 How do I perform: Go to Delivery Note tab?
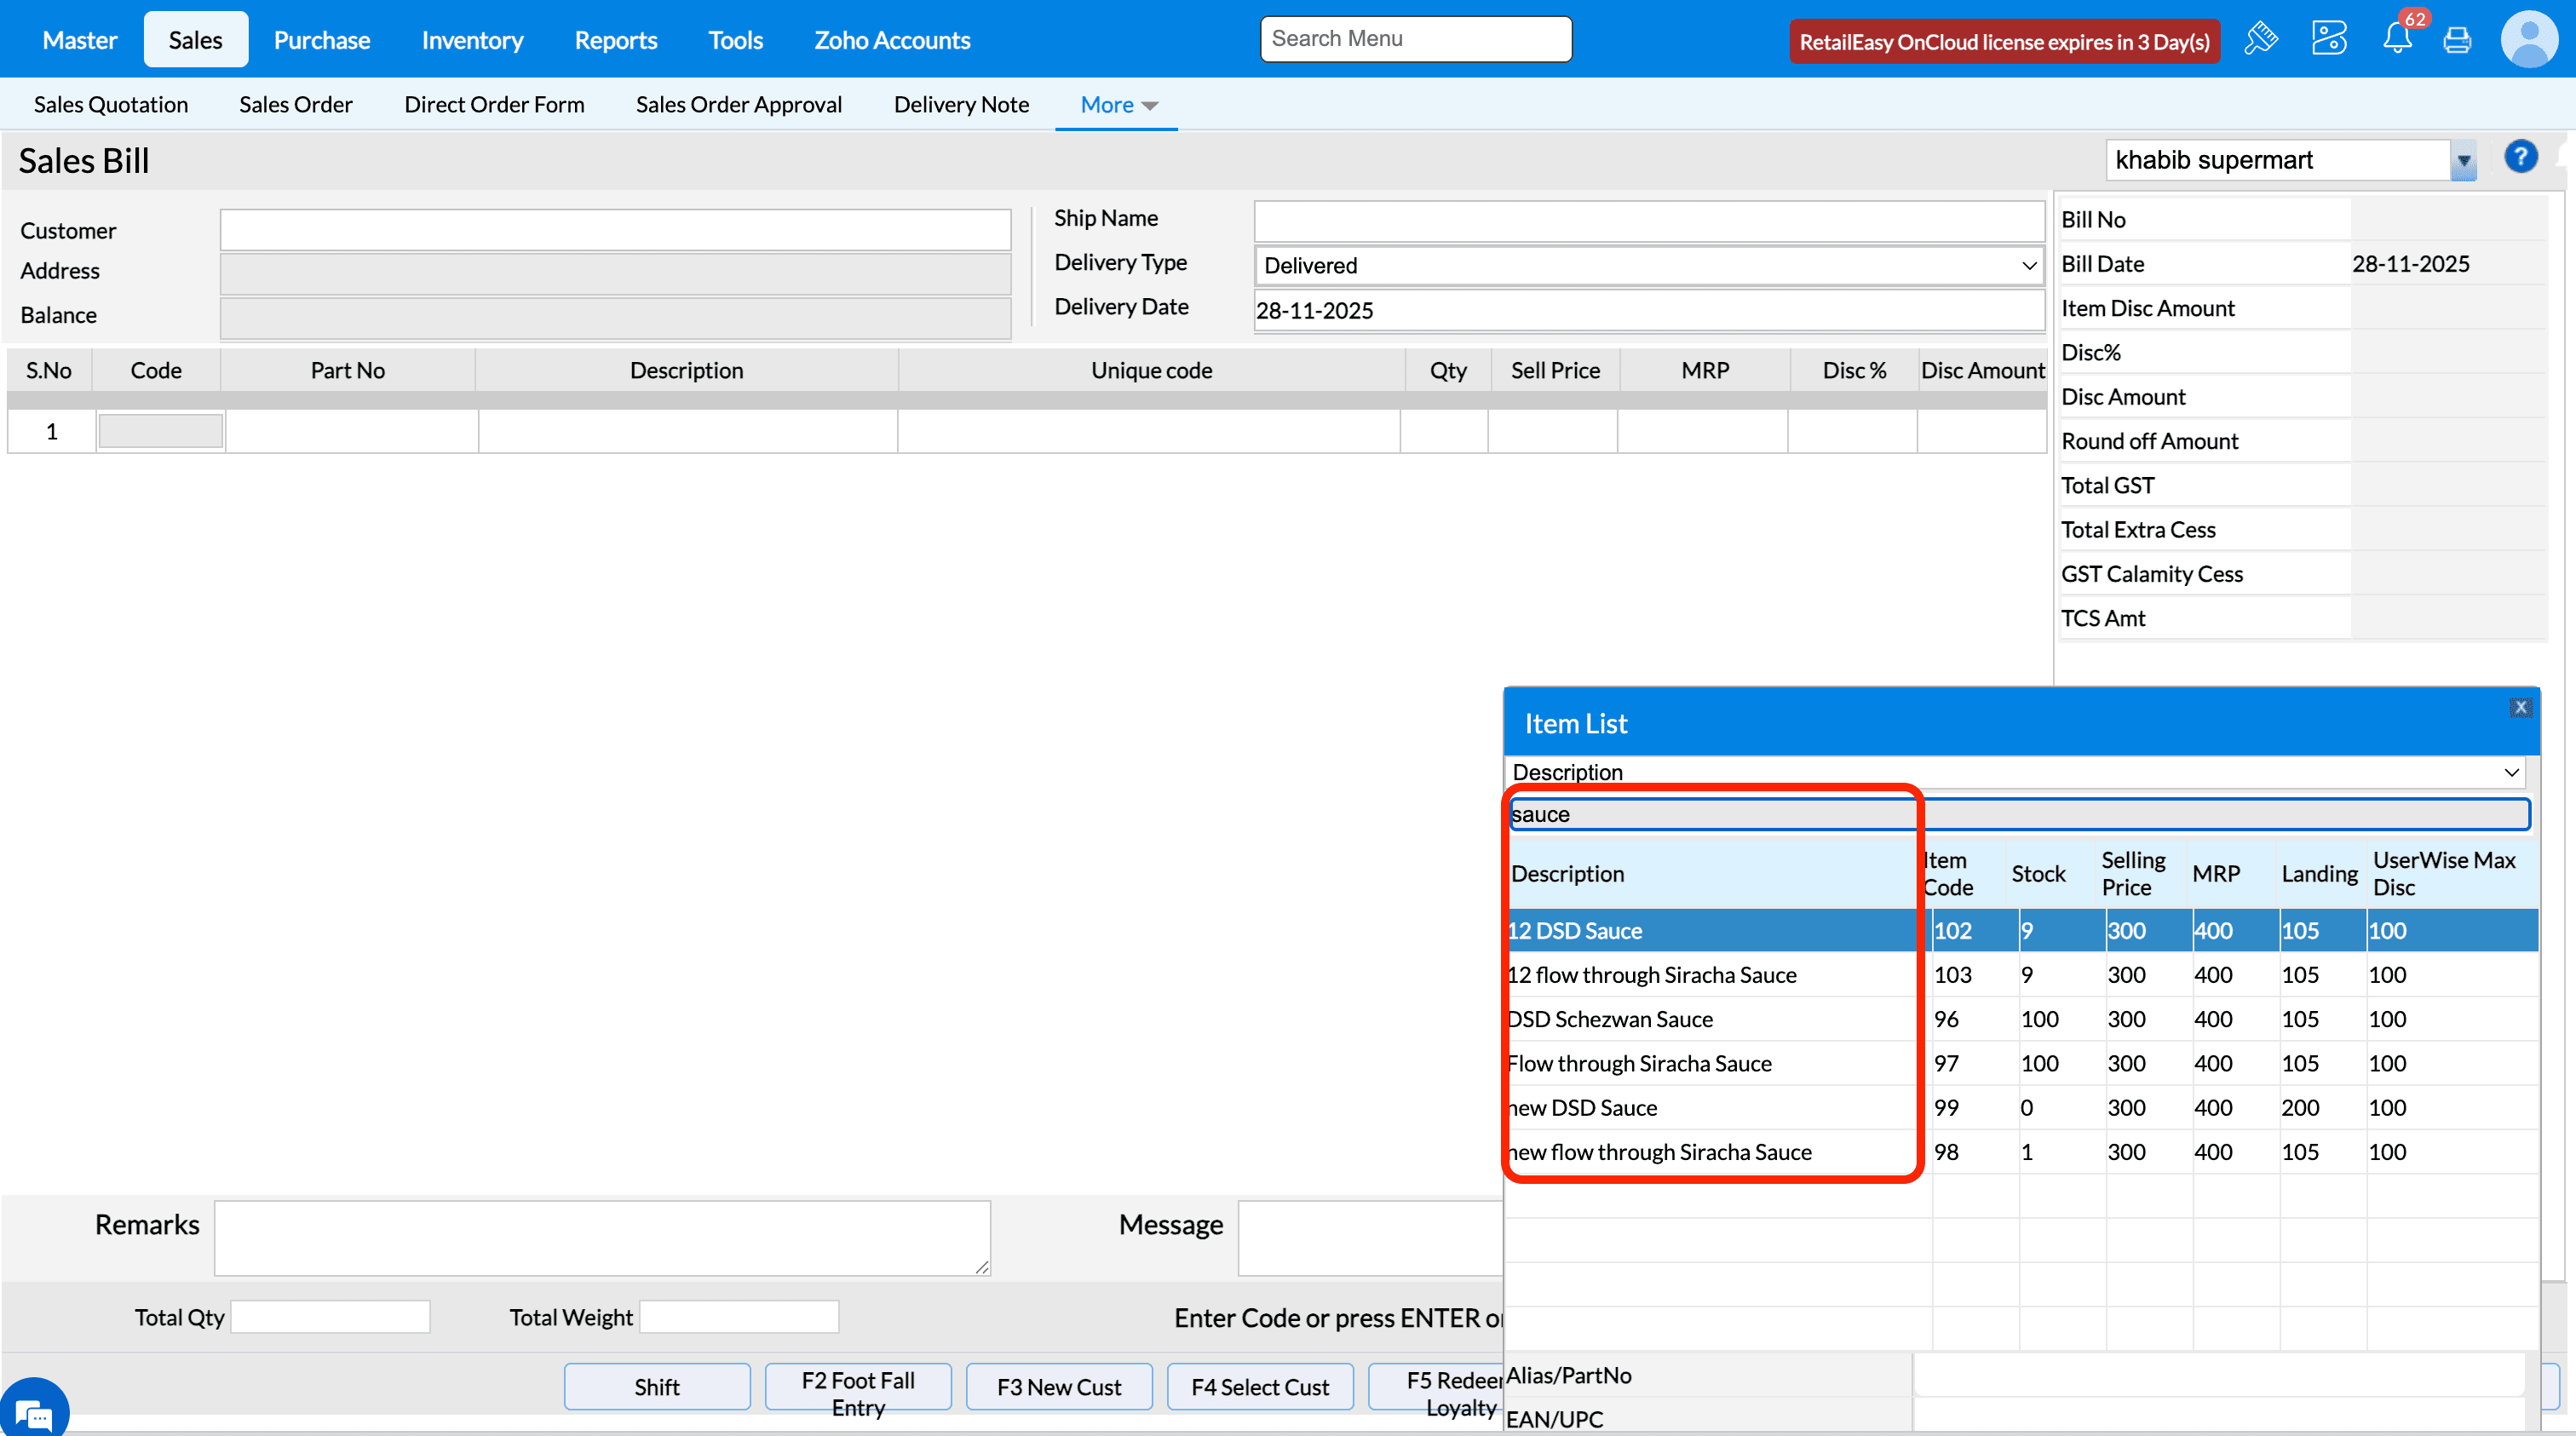pyautogui.click(x=960, y=105)
